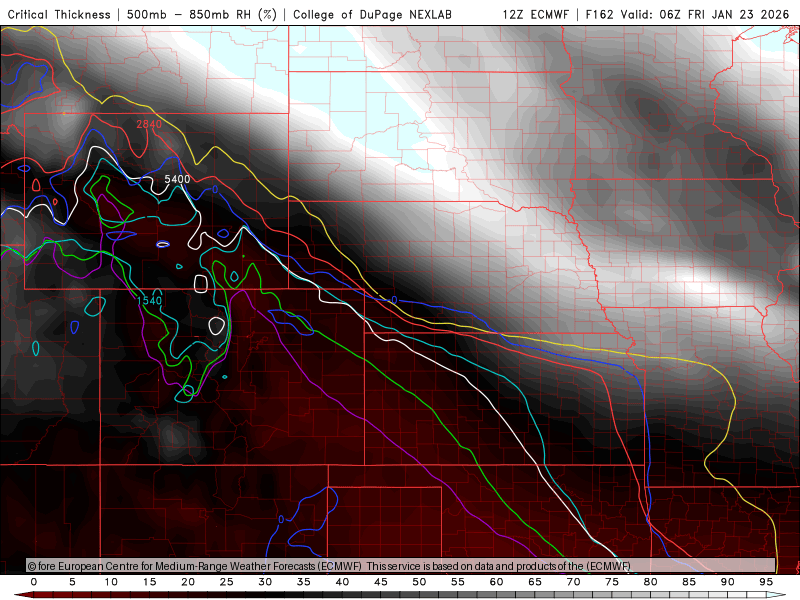Image resolution: width=800 pixels, height=600 pixels.
Task: Click the '45' value on the color scale
Action: click(x=381, y=582)
